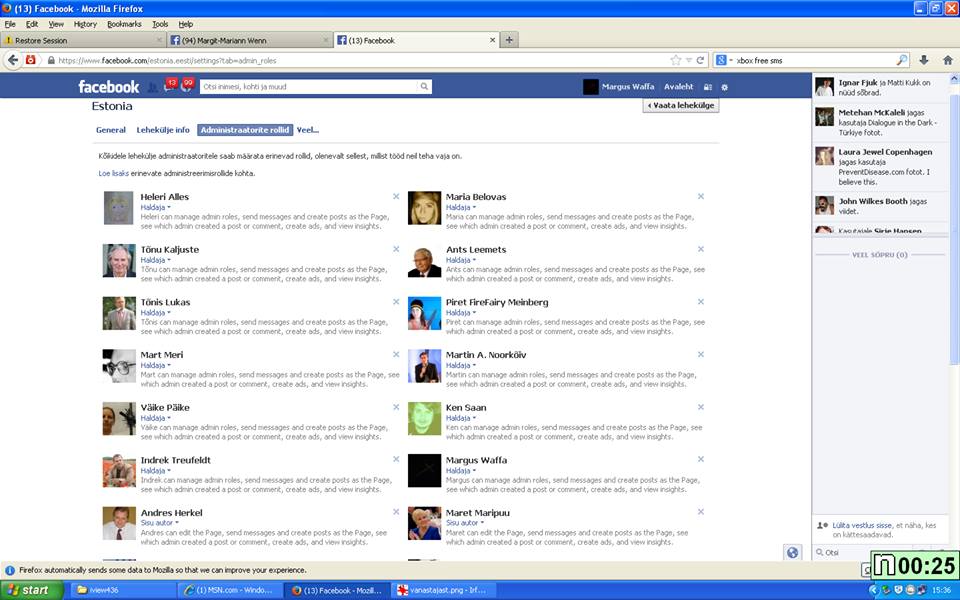Switch to the Restore Session browser tab

click(83, 40)
